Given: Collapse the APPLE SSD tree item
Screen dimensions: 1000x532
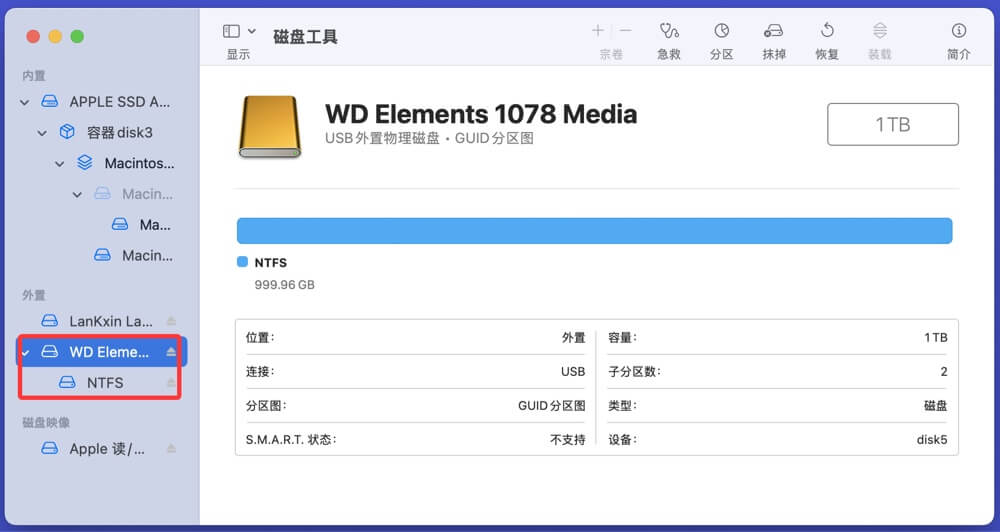Looking at the screenshot, I should coord(25,102).
